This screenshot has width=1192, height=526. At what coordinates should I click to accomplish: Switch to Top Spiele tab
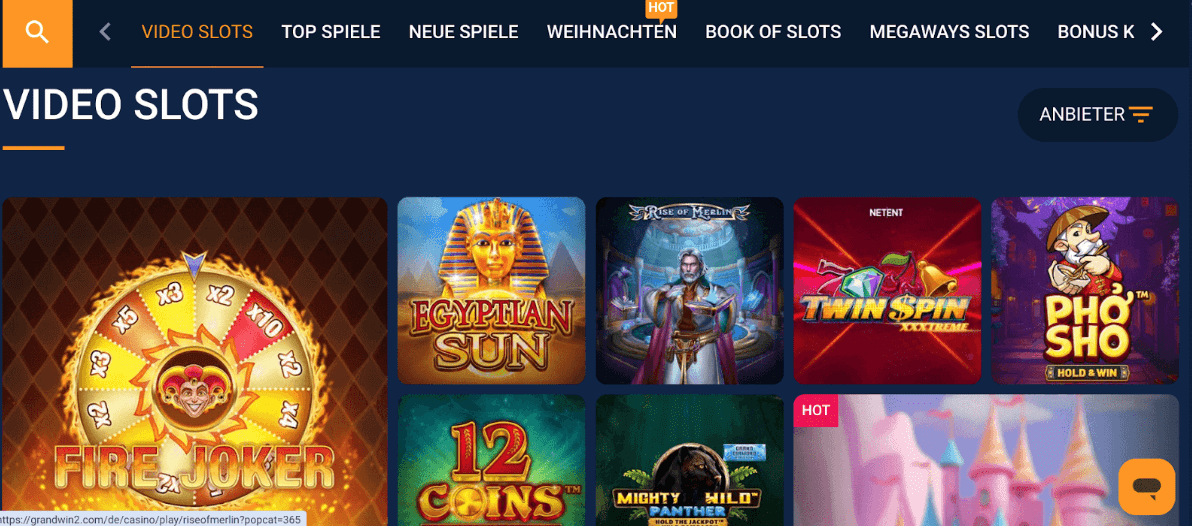click(x=331, y=33)
